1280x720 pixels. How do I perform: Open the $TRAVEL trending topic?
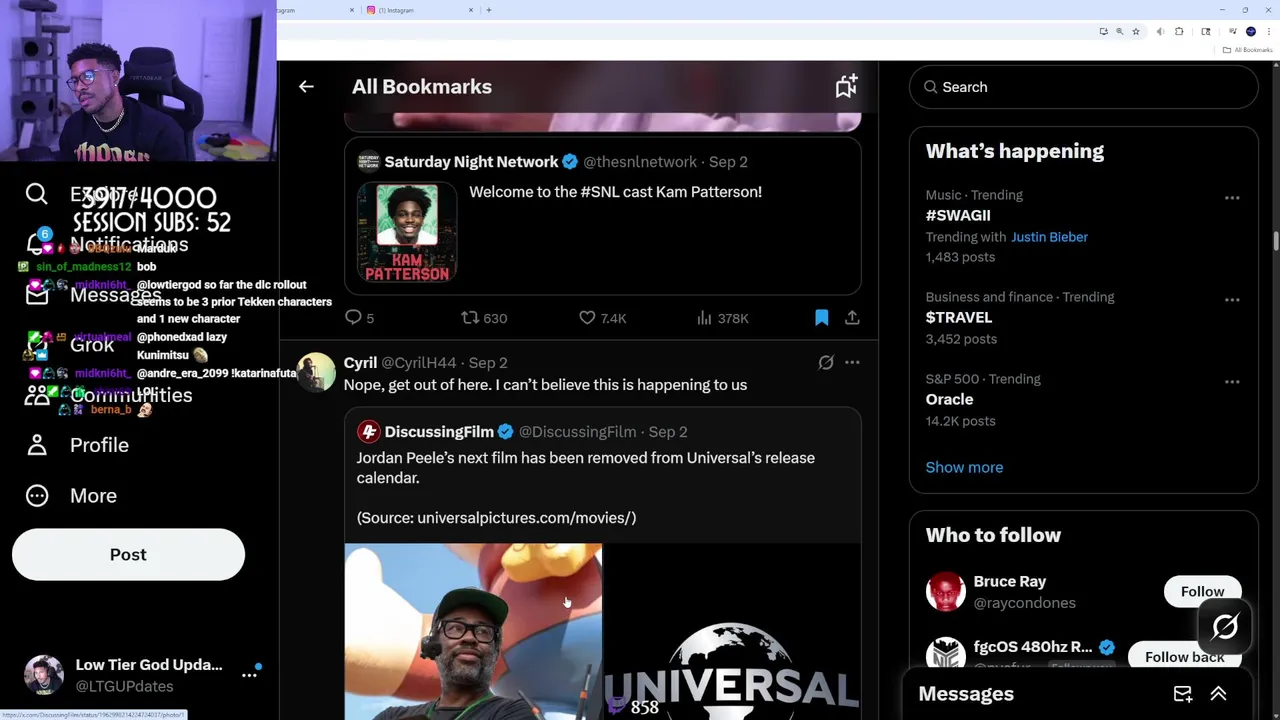click(959, 317)
